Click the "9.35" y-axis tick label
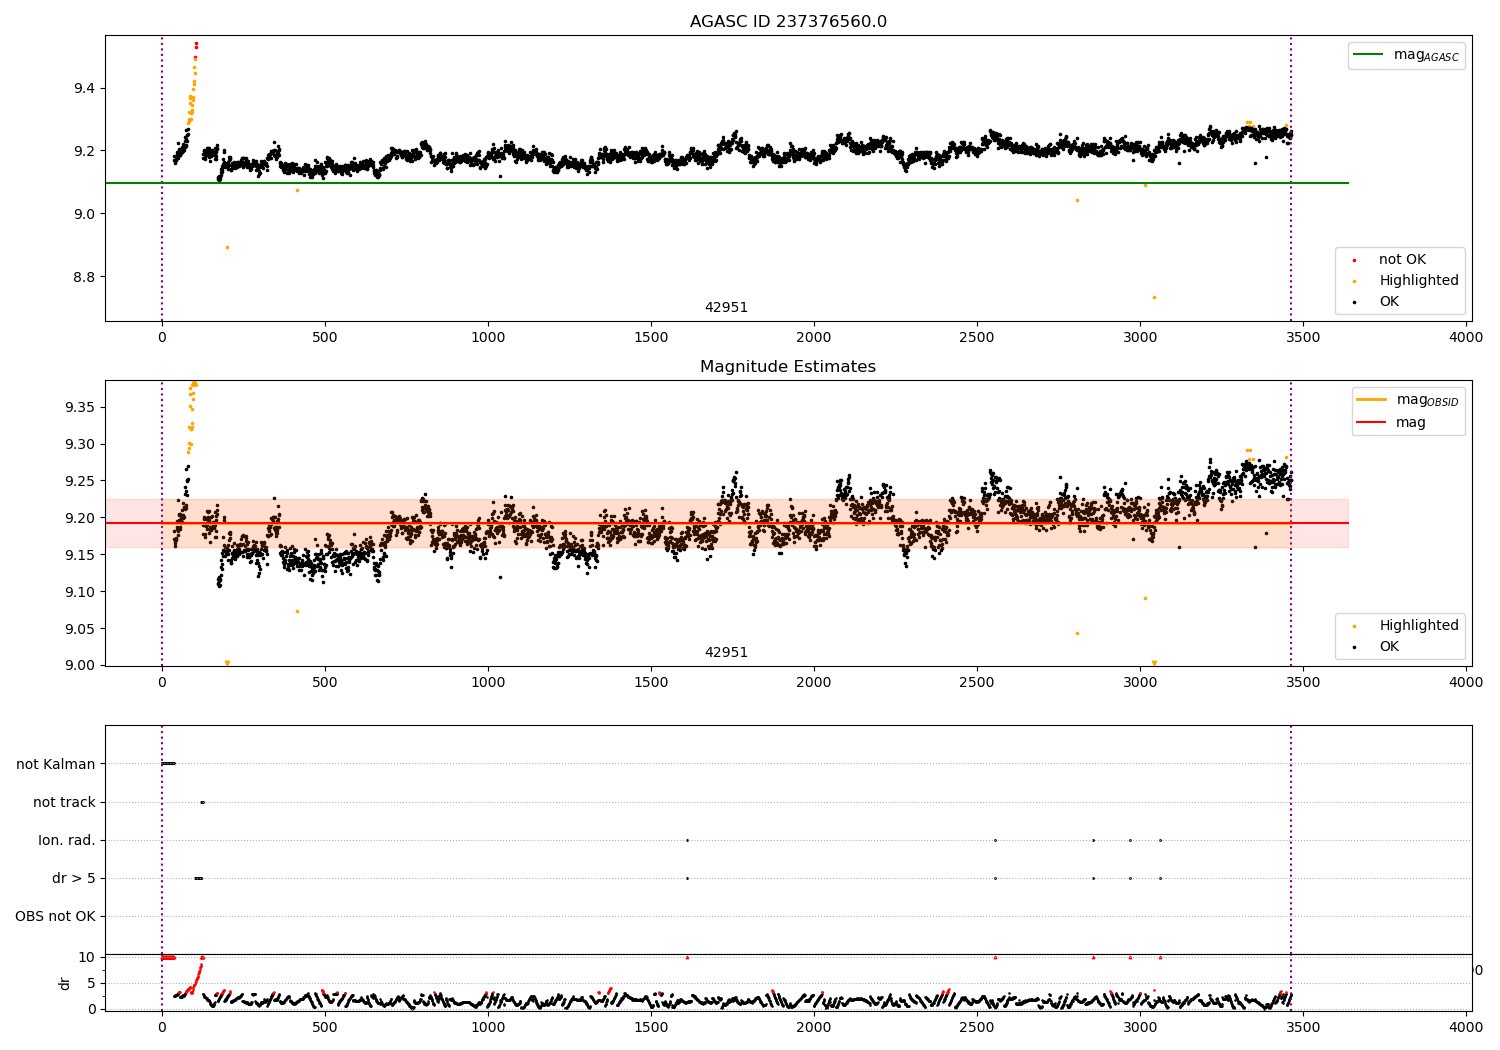This screenshot has width=1500, height=1050. [80, 407]
